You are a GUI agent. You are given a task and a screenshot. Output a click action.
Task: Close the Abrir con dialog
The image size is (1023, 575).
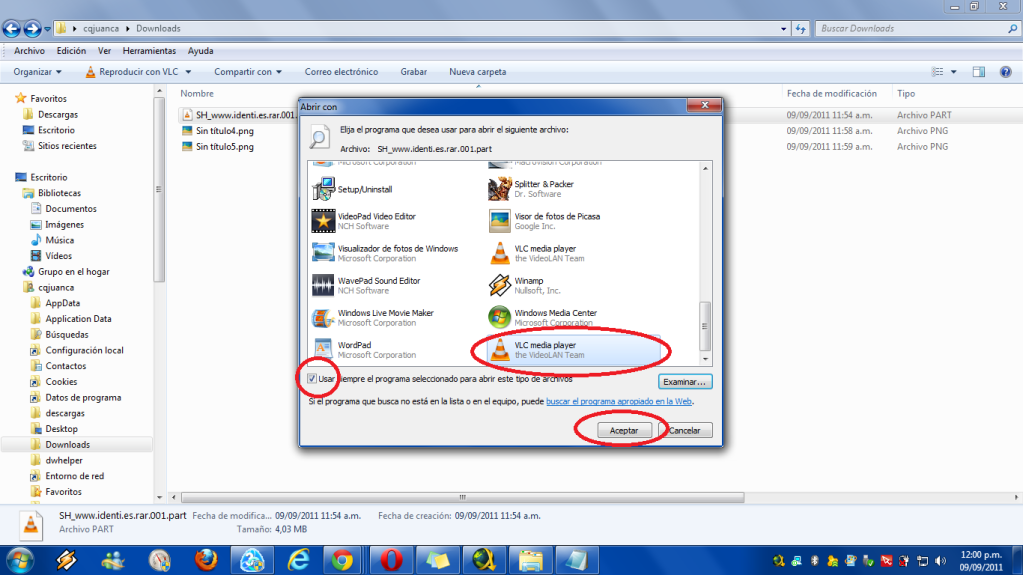(x=705, y=105)
